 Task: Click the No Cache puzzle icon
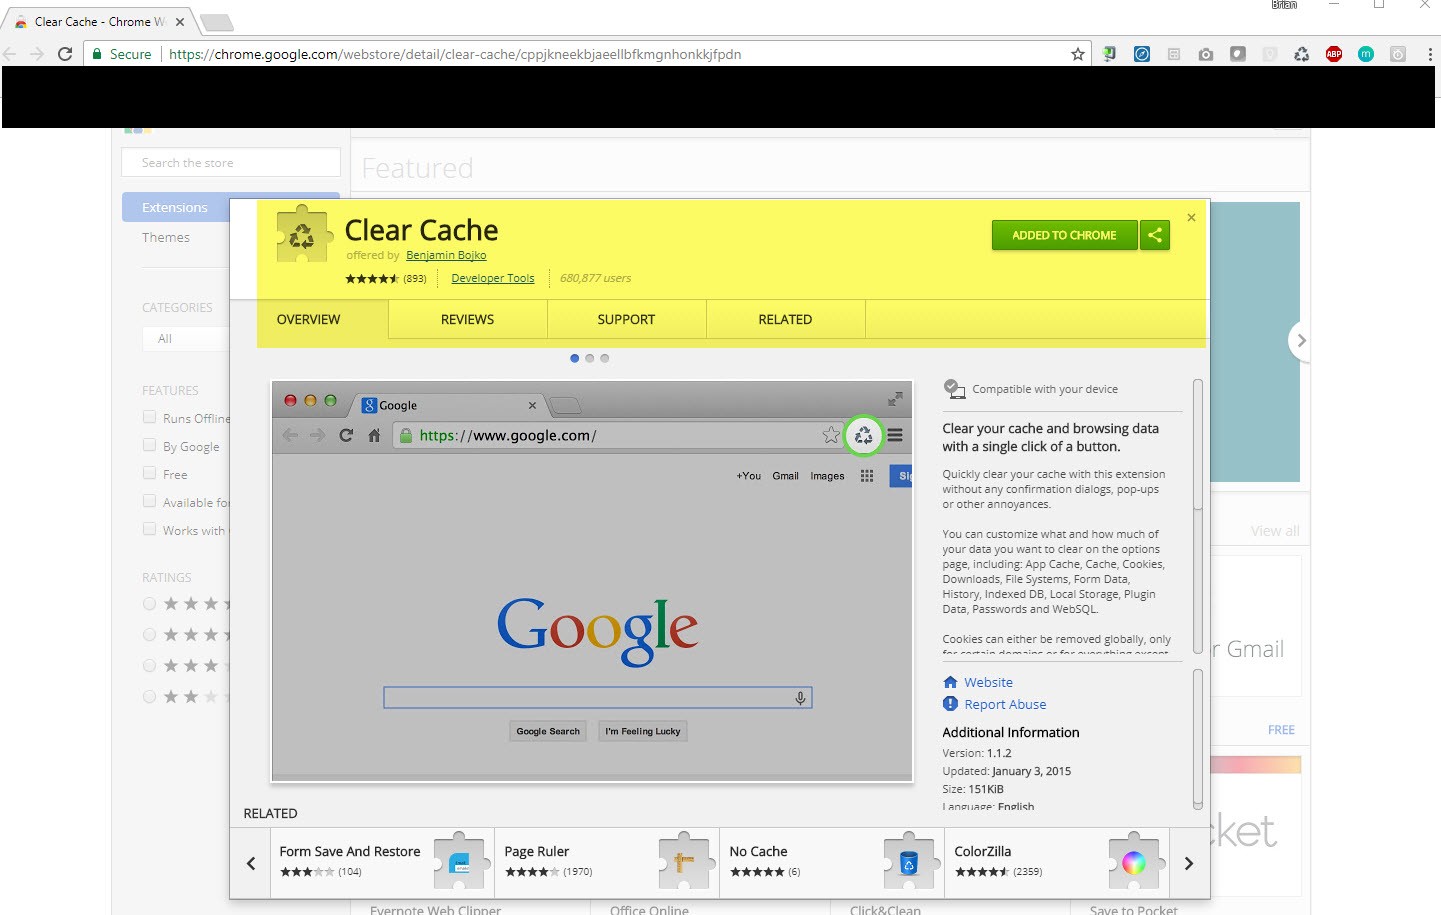(x=912, y=860)
